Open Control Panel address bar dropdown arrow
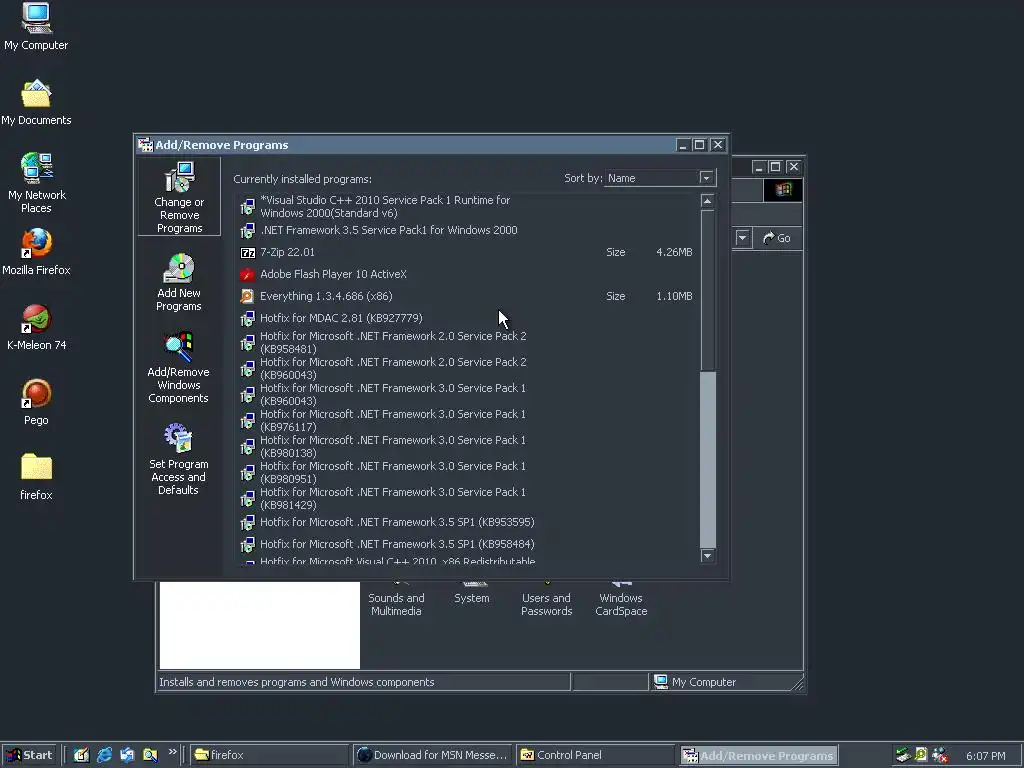 (x=743, y=238)
